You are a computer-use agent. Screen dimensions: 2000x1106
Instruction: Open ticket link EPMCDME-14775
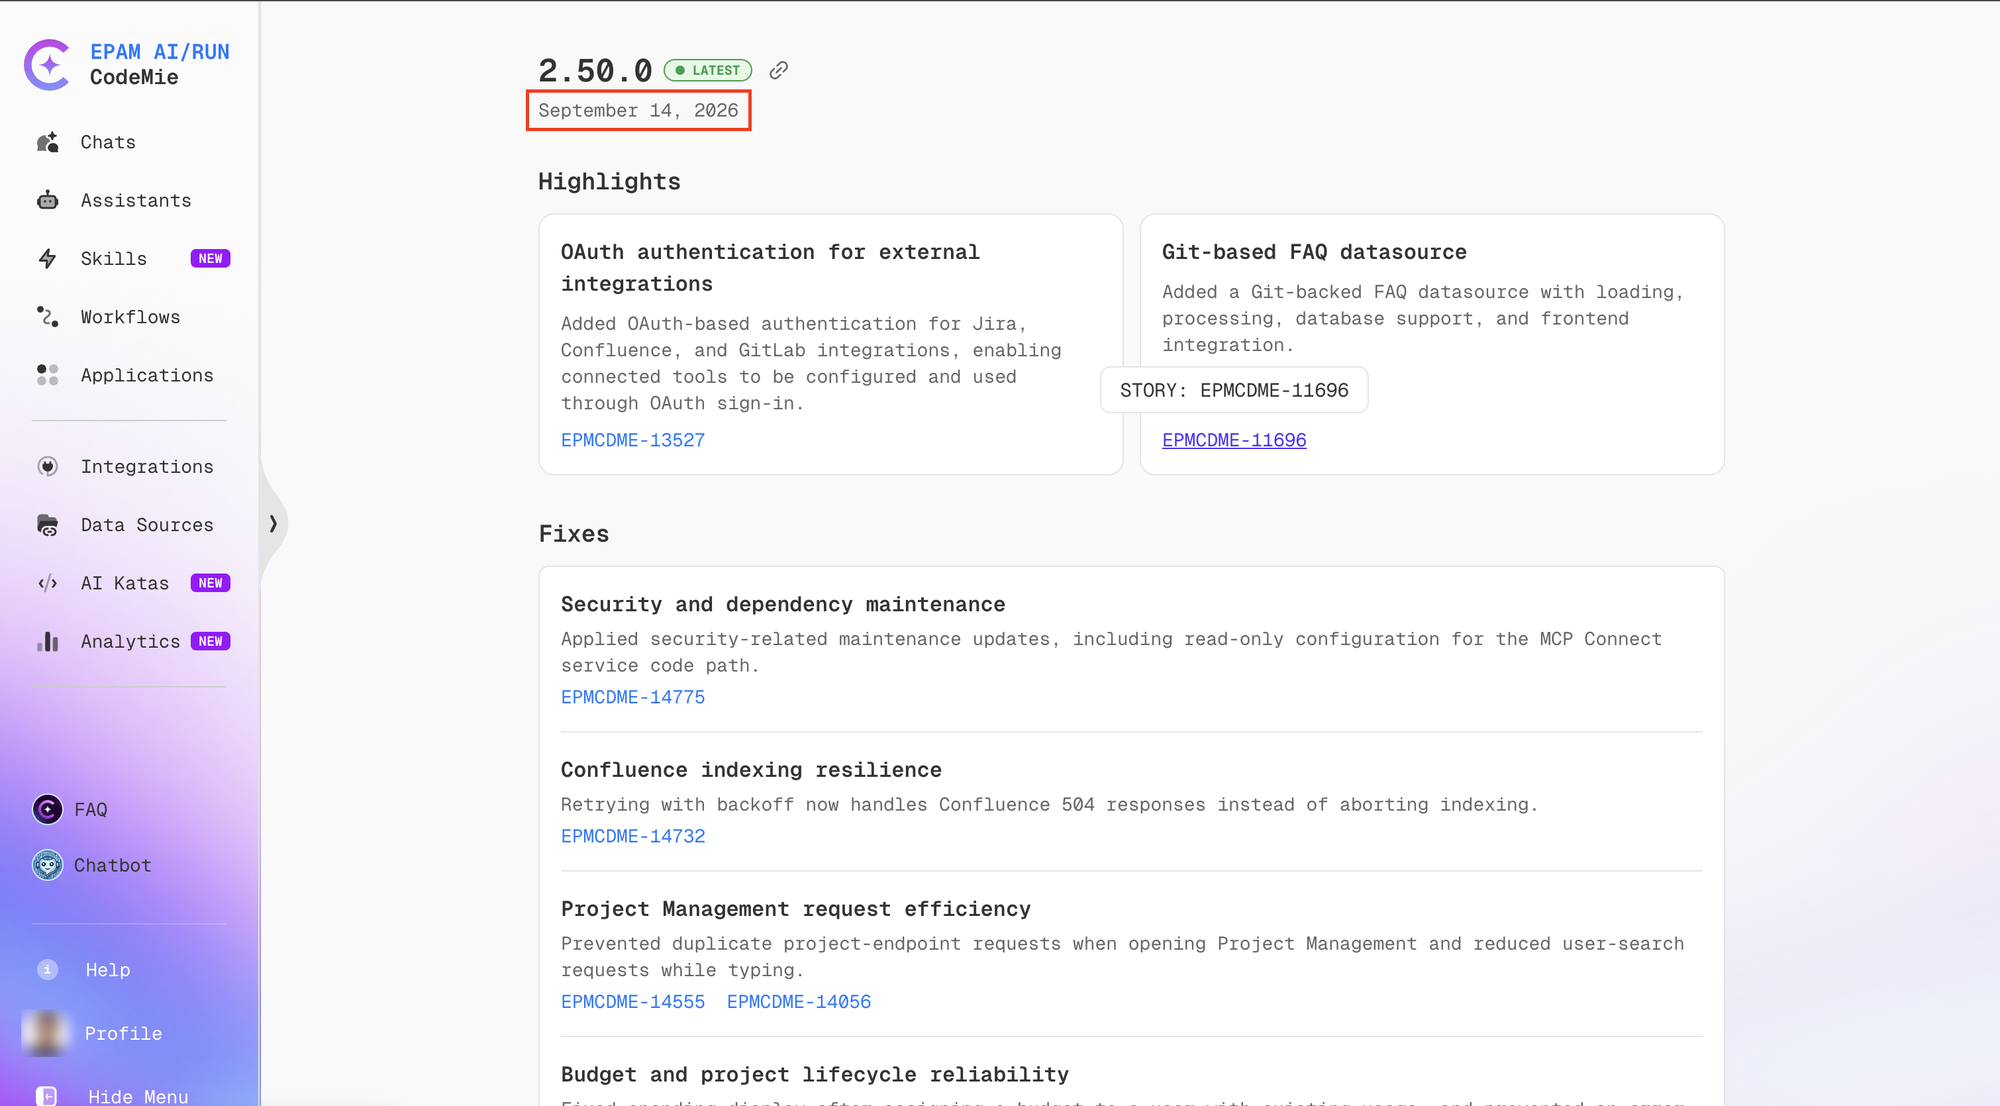[633, 697]
